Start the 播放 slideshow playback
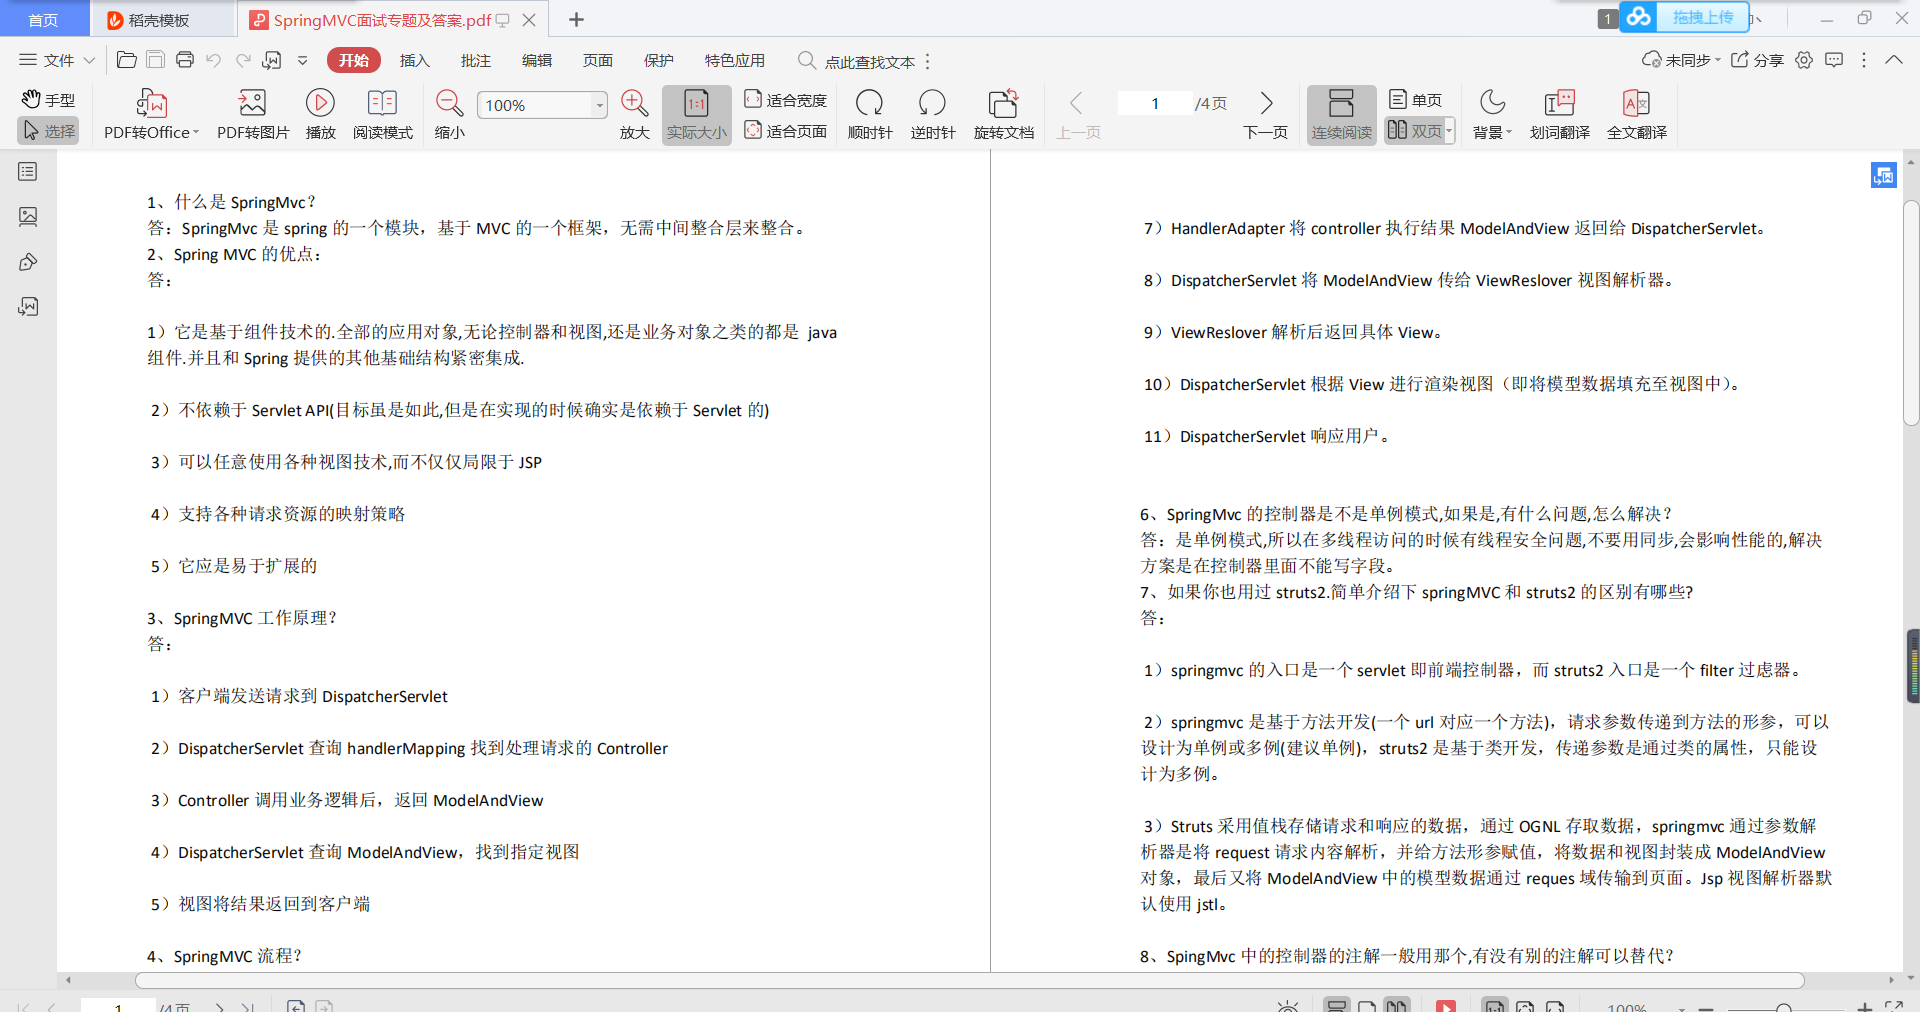 click(x=320, y=115)
